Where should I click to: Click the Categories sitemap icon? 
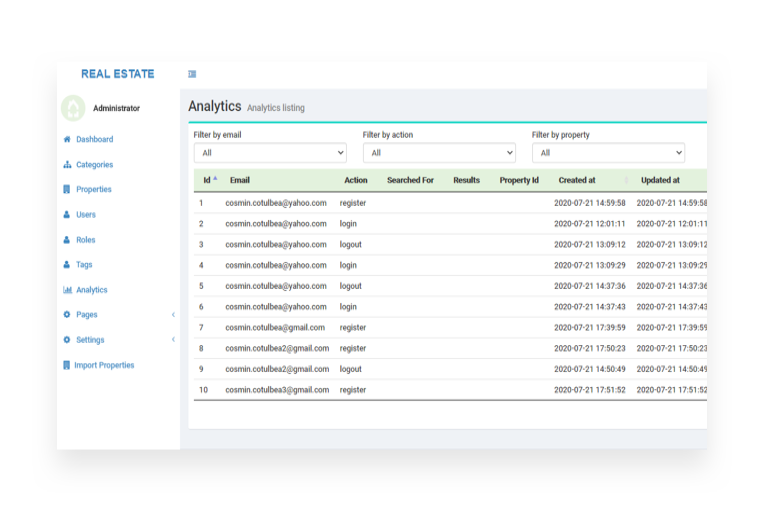pos(67,164)
